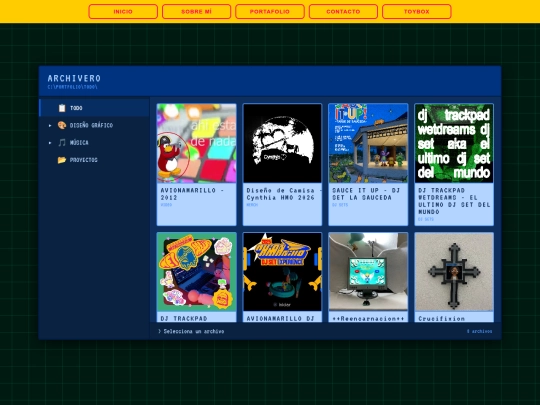Image resolution: width=540 pixels, height=405 pixels.
Task: Open the Sauce It Up poster thumbnail
Action: pos(368,143)
